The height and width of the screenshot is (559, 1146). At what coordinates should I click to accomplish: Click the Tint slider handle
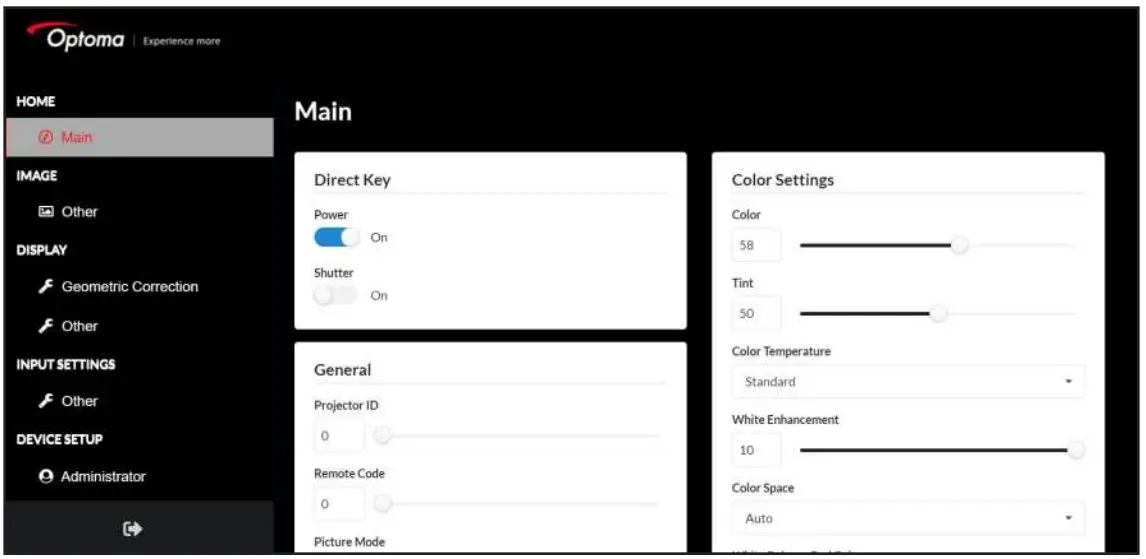click(938, 315)
